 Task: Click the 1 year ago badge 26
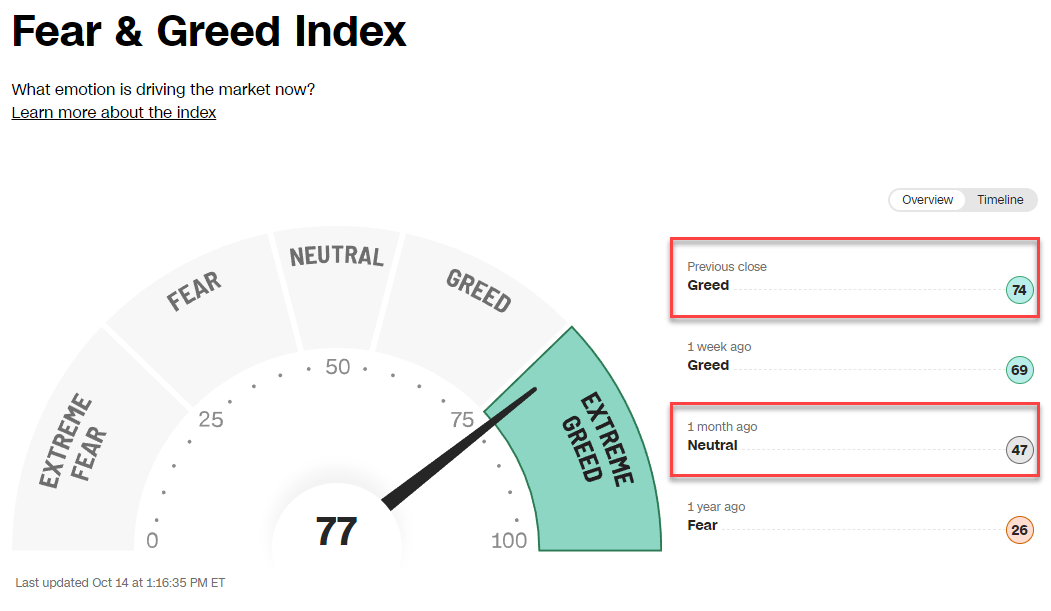coord(1019,531)
